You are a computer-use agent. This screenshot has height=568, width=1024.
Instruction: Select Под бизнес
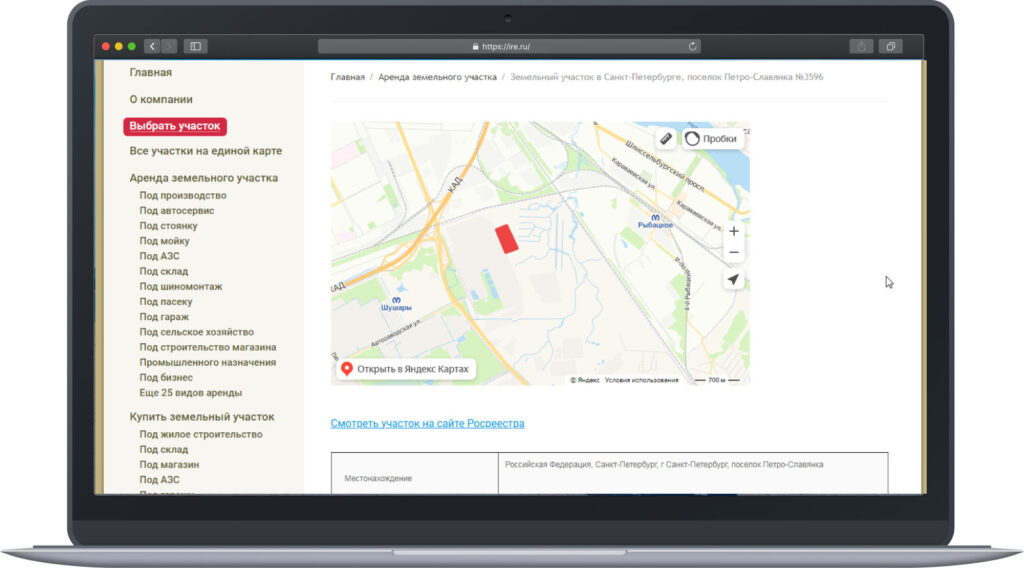coord(166,377)
